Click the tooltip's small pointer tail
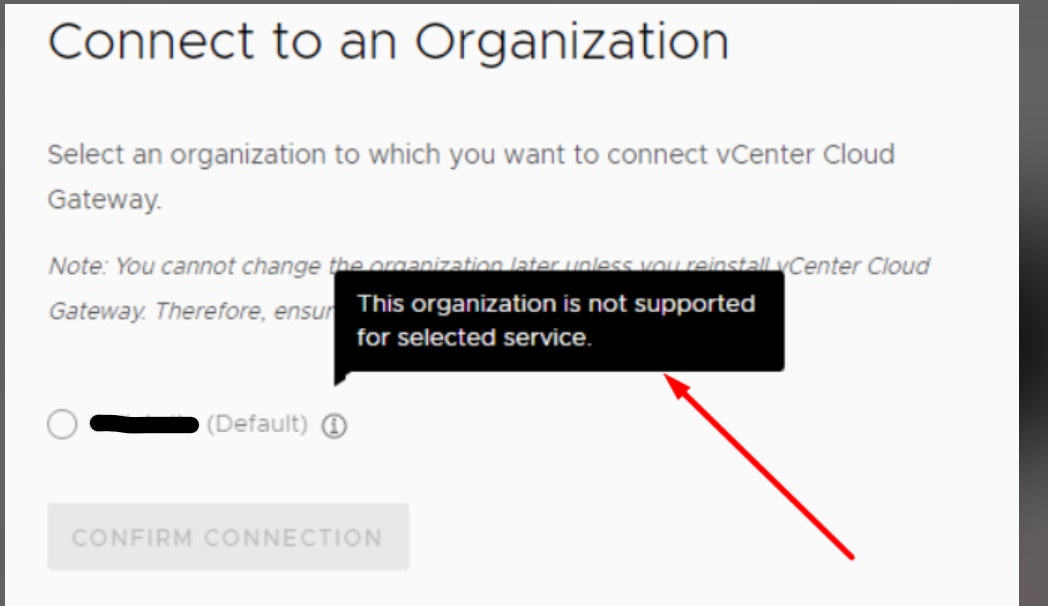This screenshot has height=606, width=1048. coord(339,378)
